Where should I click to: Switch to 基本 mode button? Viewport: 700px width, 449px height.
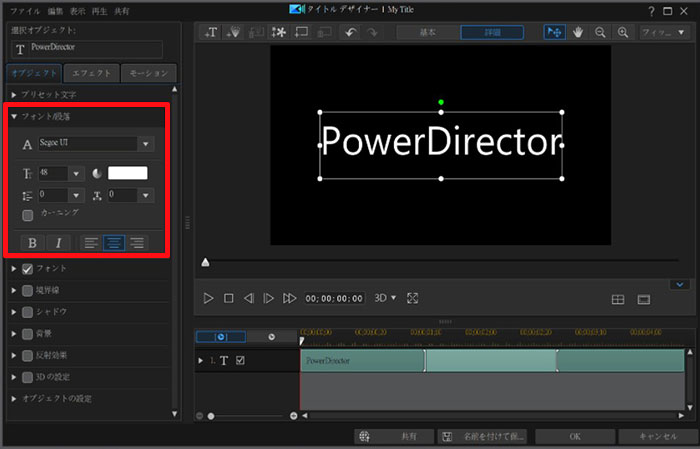[428, 32]
